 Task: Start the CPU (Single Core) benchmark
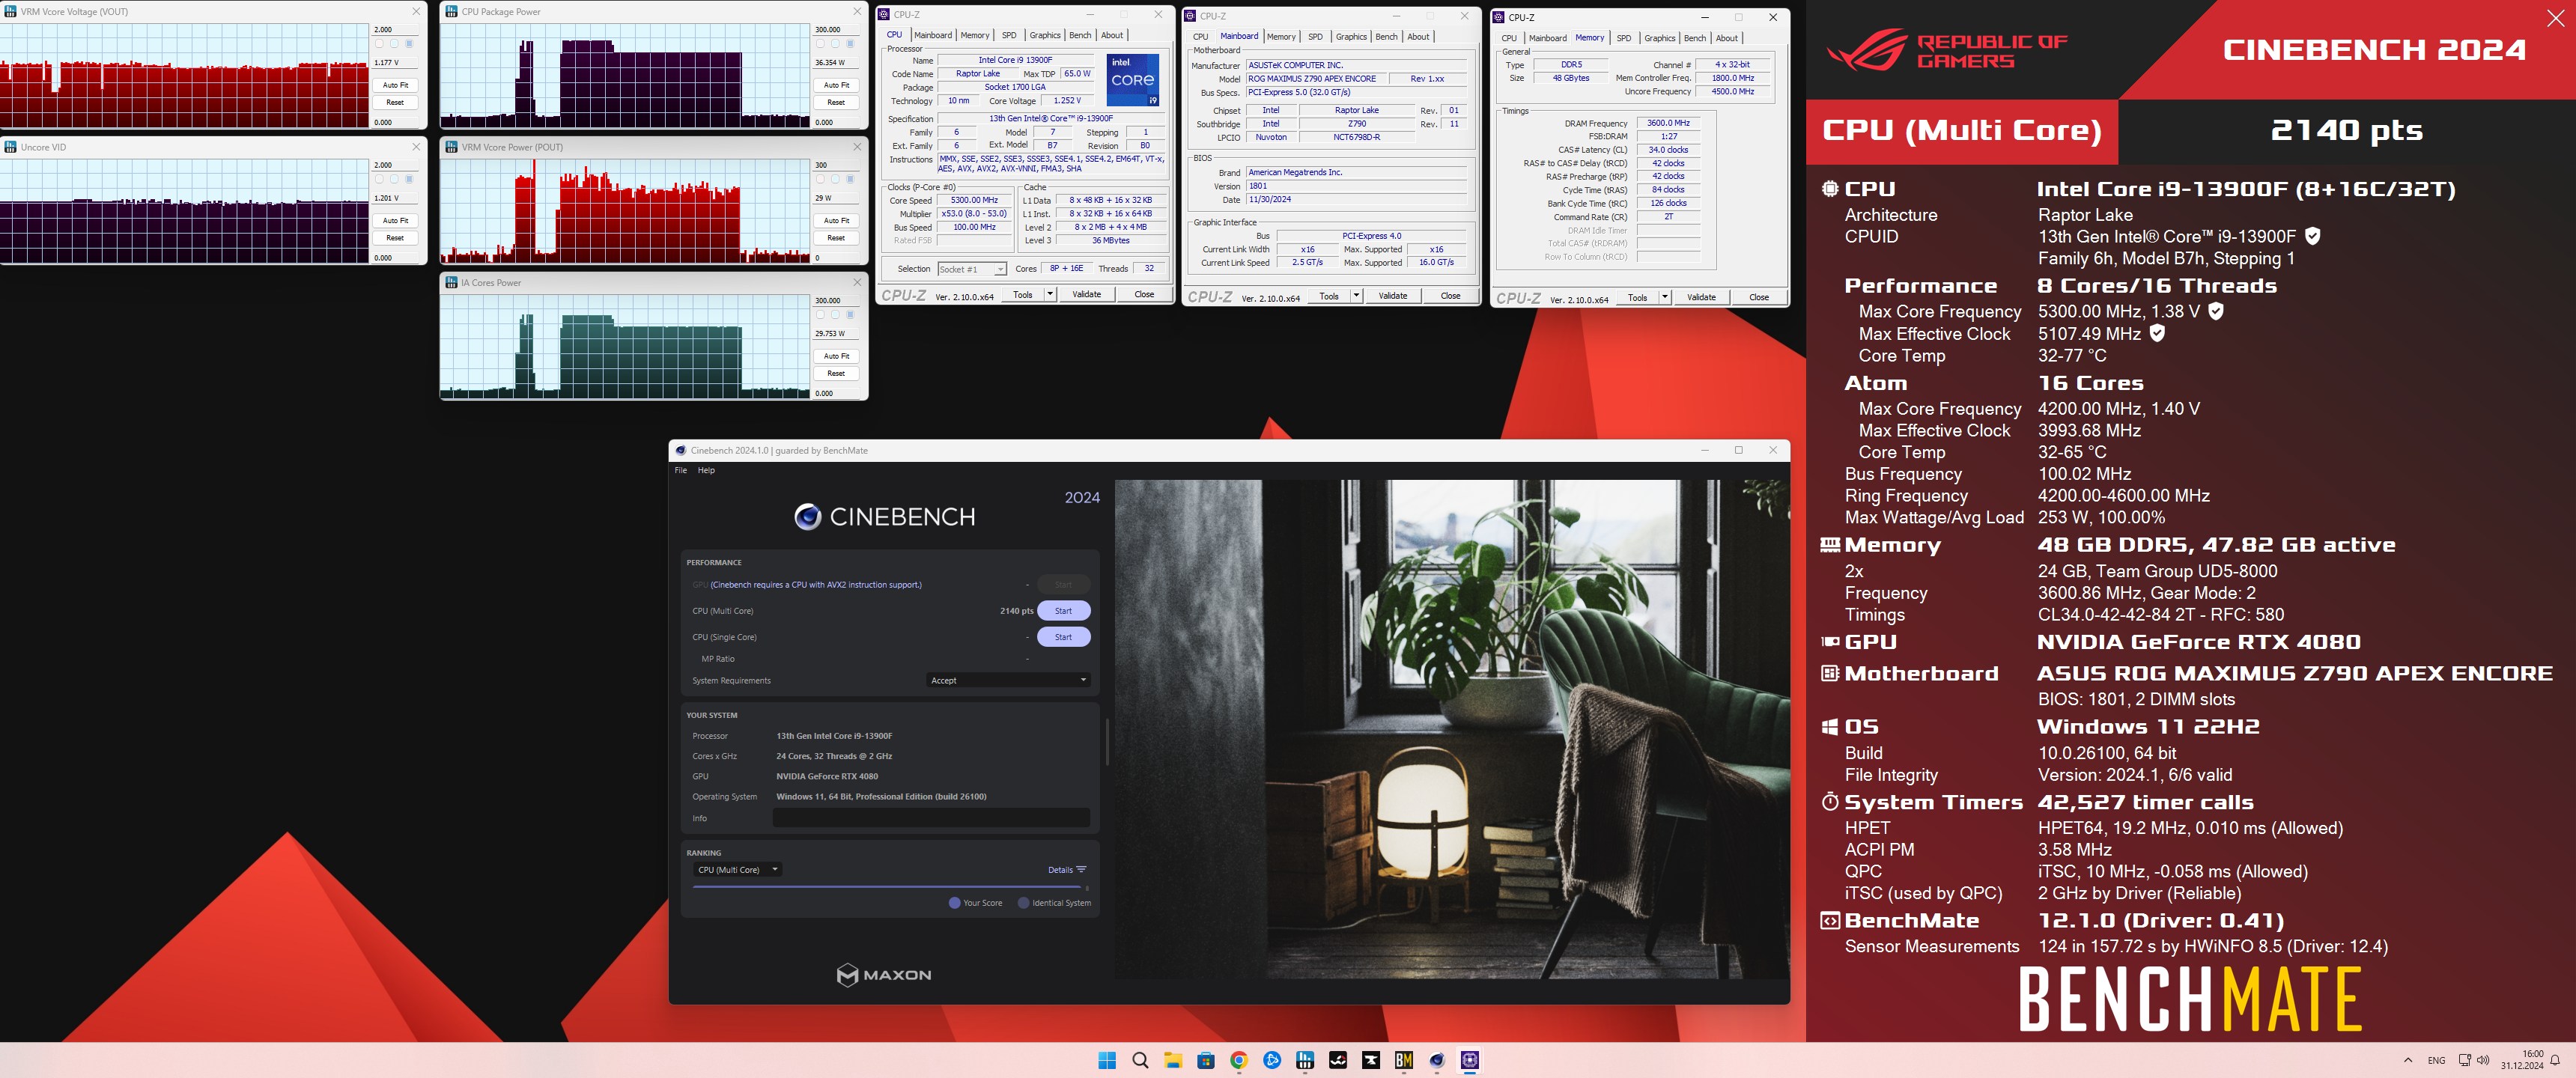click(x=1063, y=637)
